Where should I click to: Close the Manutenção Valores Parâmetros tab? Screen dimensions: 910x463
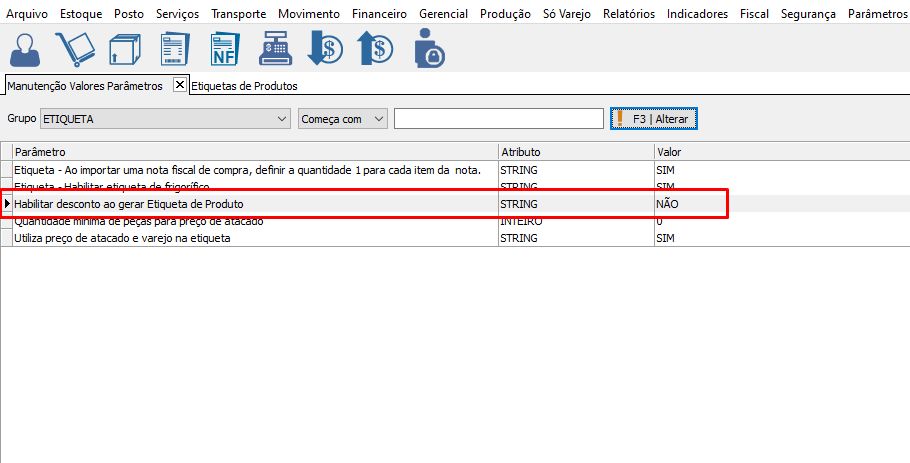[180, 85]
